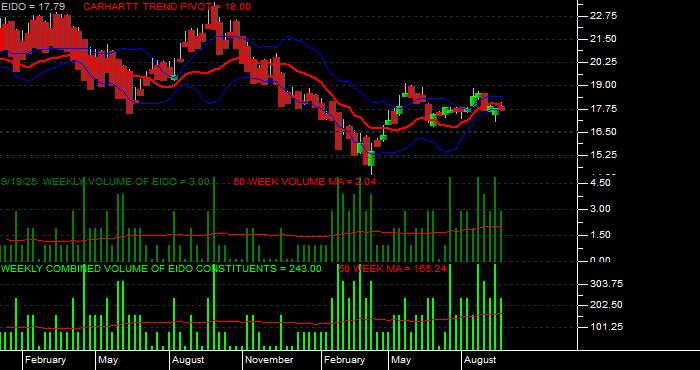Click the '50 WEEK VOLUME MA = 2.04' label
The width and height of the screenshot is (700, 370).
[x=304, y=182]
